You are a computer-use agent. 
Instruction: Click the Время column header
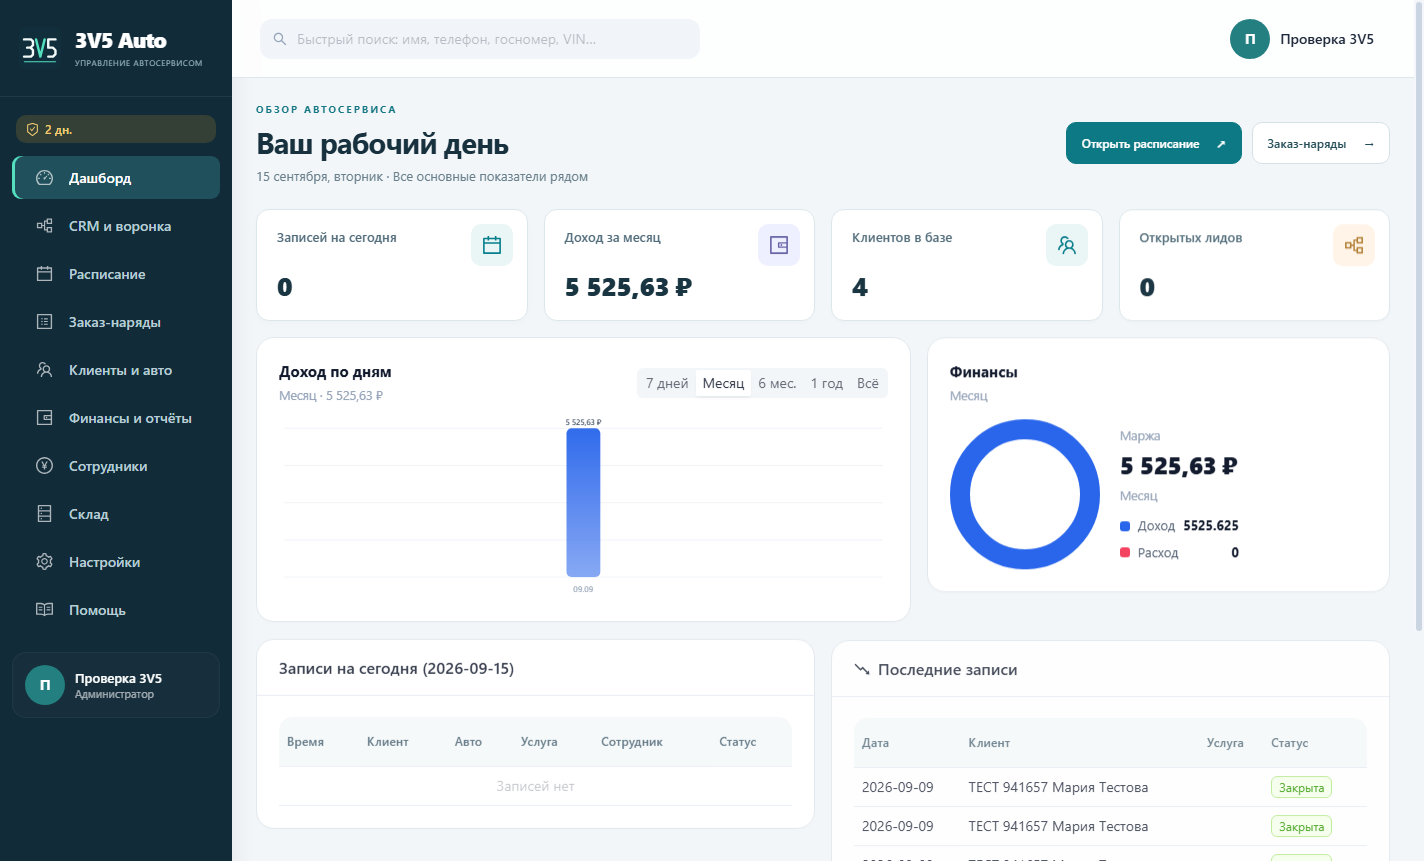pos(305,742)
